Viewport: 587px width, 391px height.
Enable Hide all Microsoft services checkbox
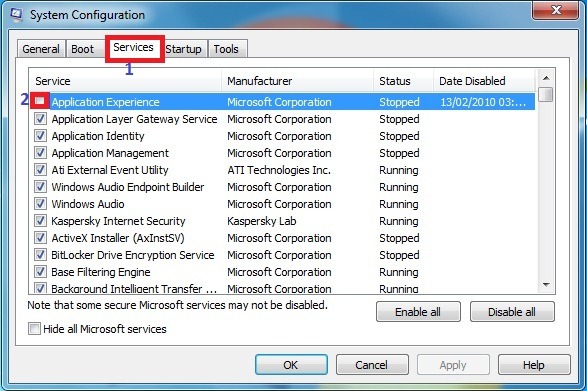coord(34,329)
